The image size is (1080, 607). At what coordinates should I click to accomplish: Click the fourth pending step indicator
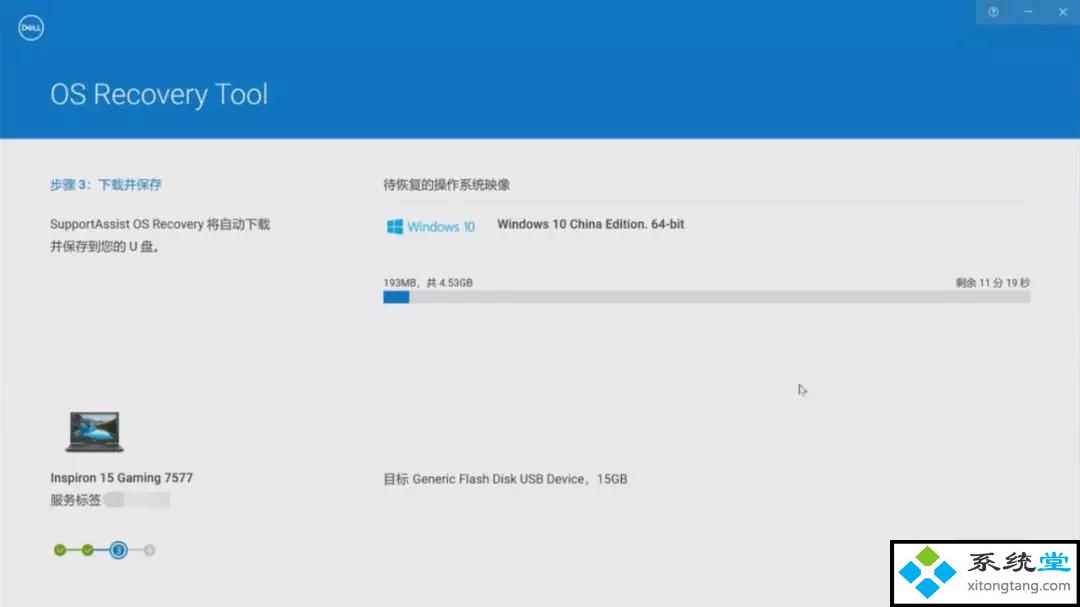click(x=149, y=550)
